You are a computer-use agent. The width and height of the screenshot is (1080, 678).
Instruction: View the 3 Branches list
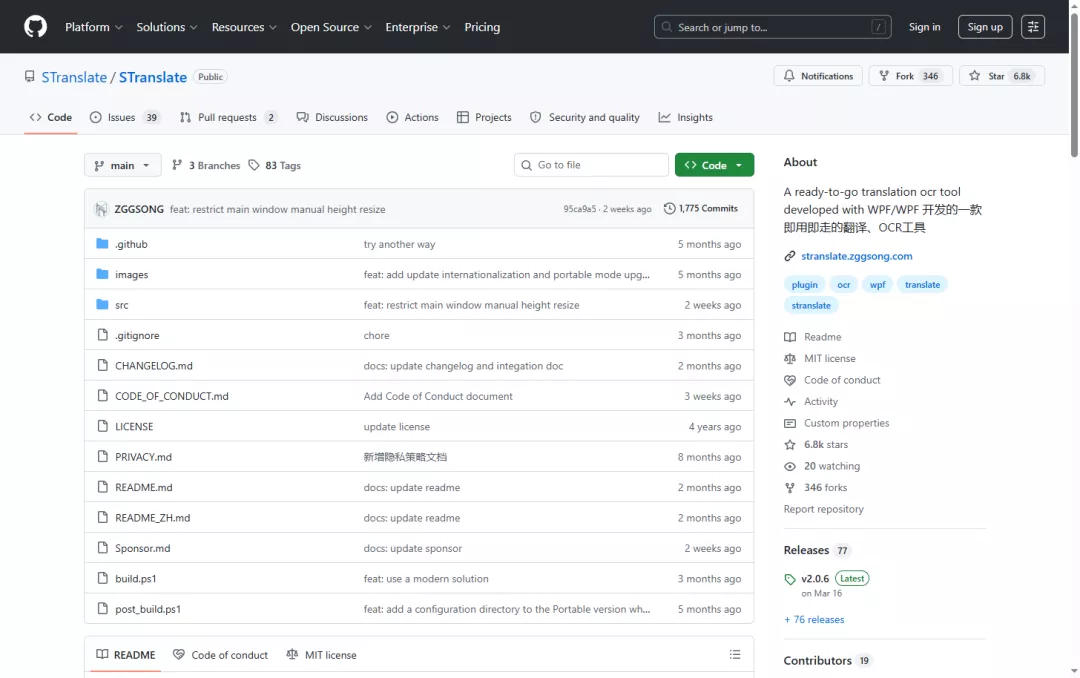[x=206, y=165]
